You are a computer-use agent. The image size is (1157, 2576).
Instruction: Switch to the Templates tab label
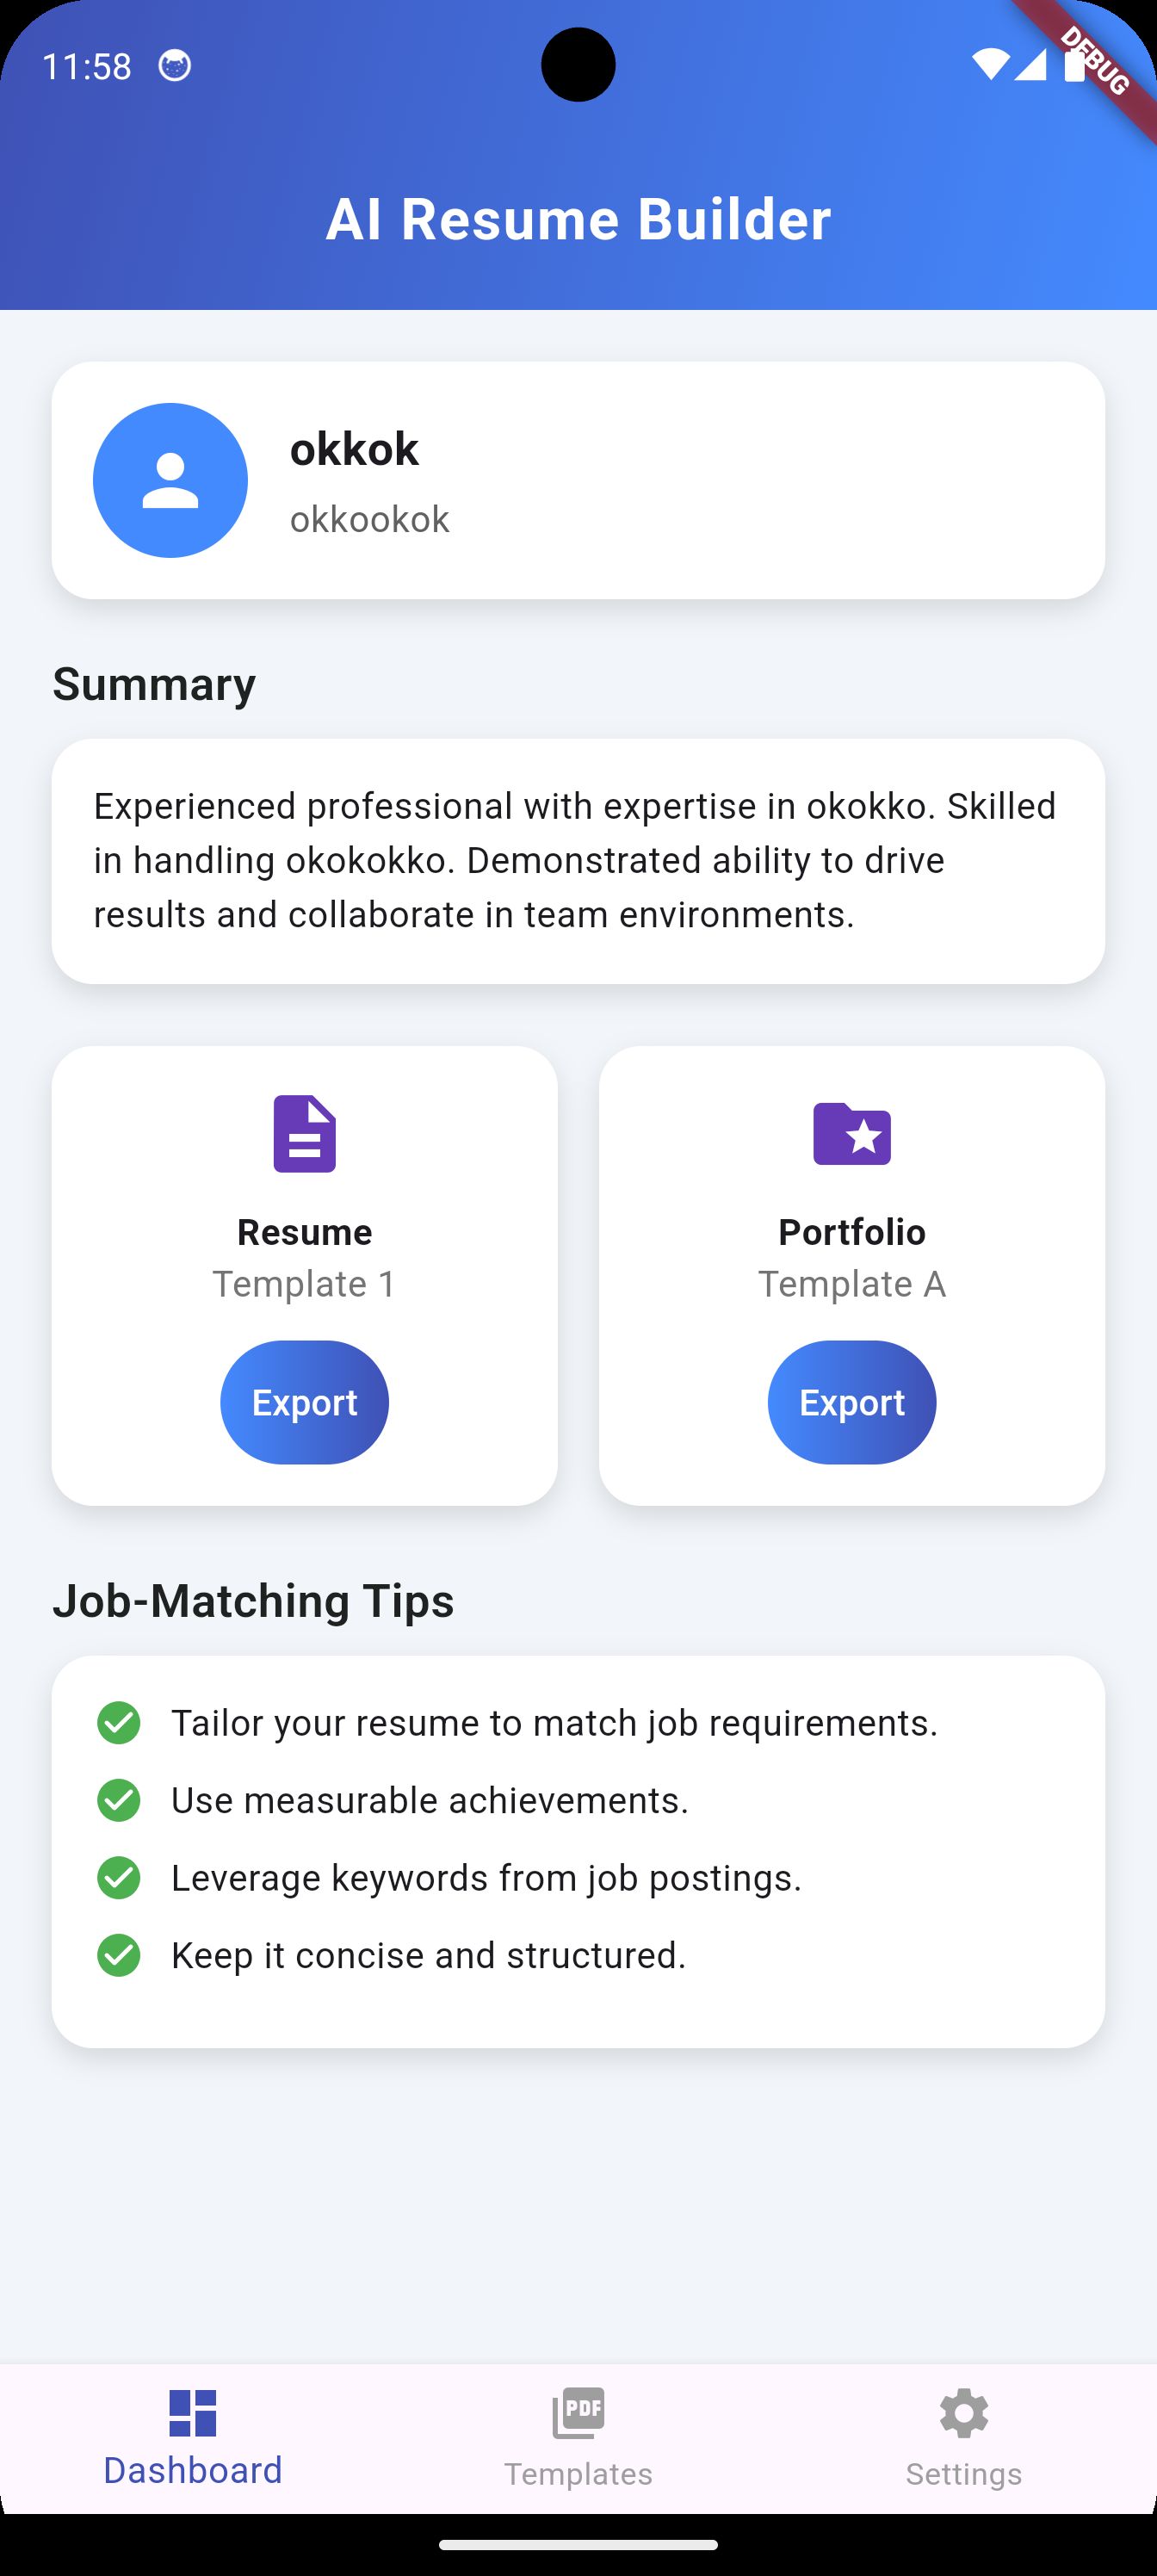point(578,2474)
